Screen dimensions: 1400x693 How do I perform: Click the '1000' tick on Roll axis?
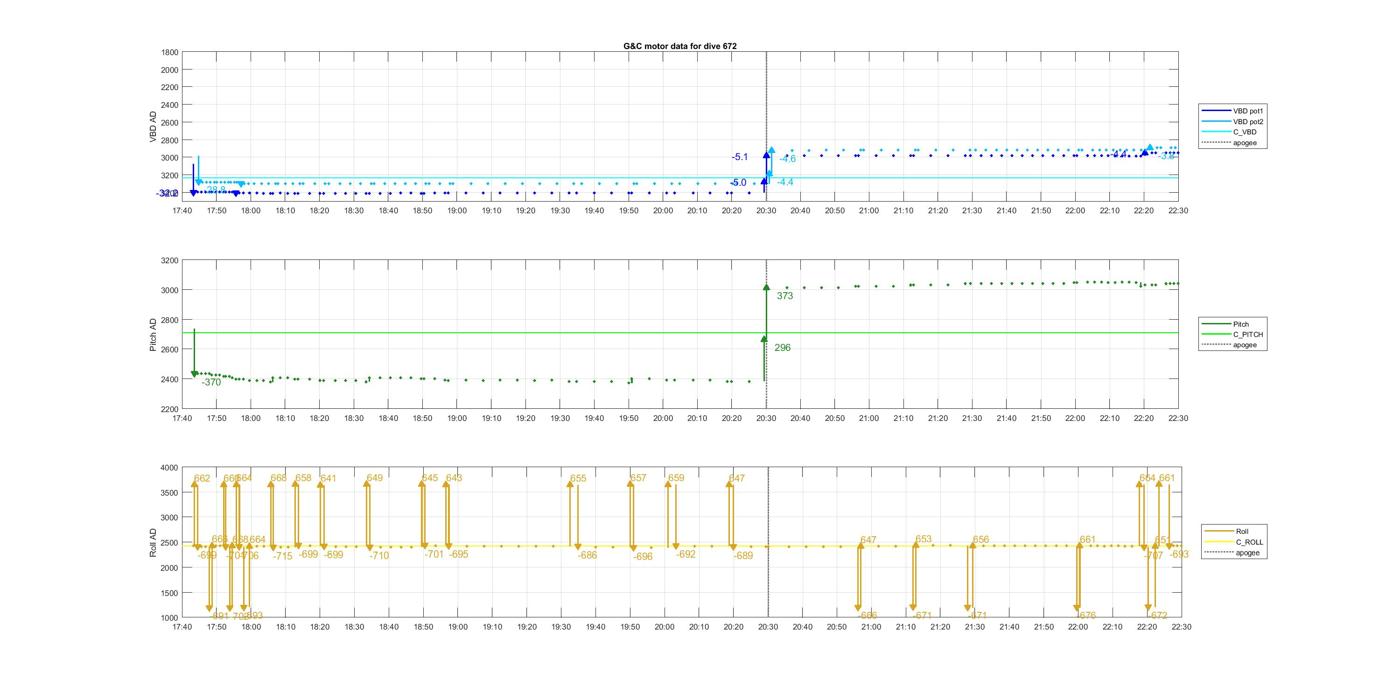pyautogui.click(x=168, y=617)
